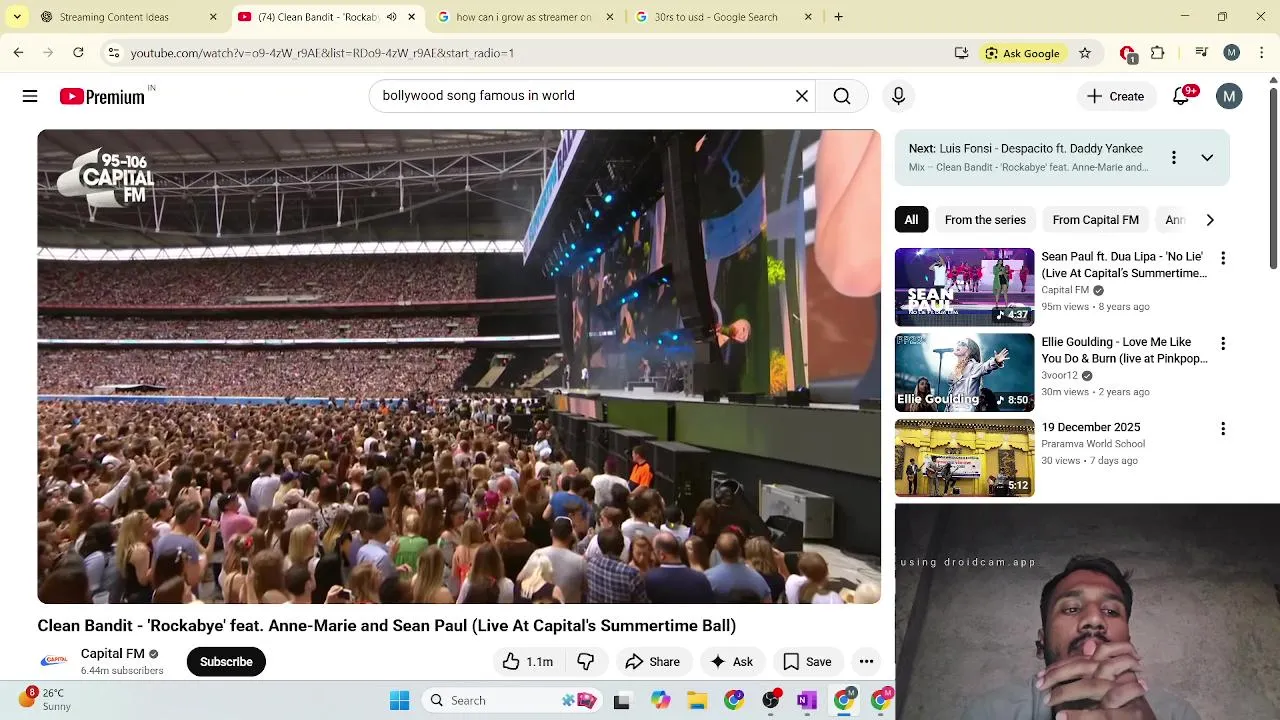This screenshot has width=1280, height=720.
Task: Reload the current page
Action: 78,53
